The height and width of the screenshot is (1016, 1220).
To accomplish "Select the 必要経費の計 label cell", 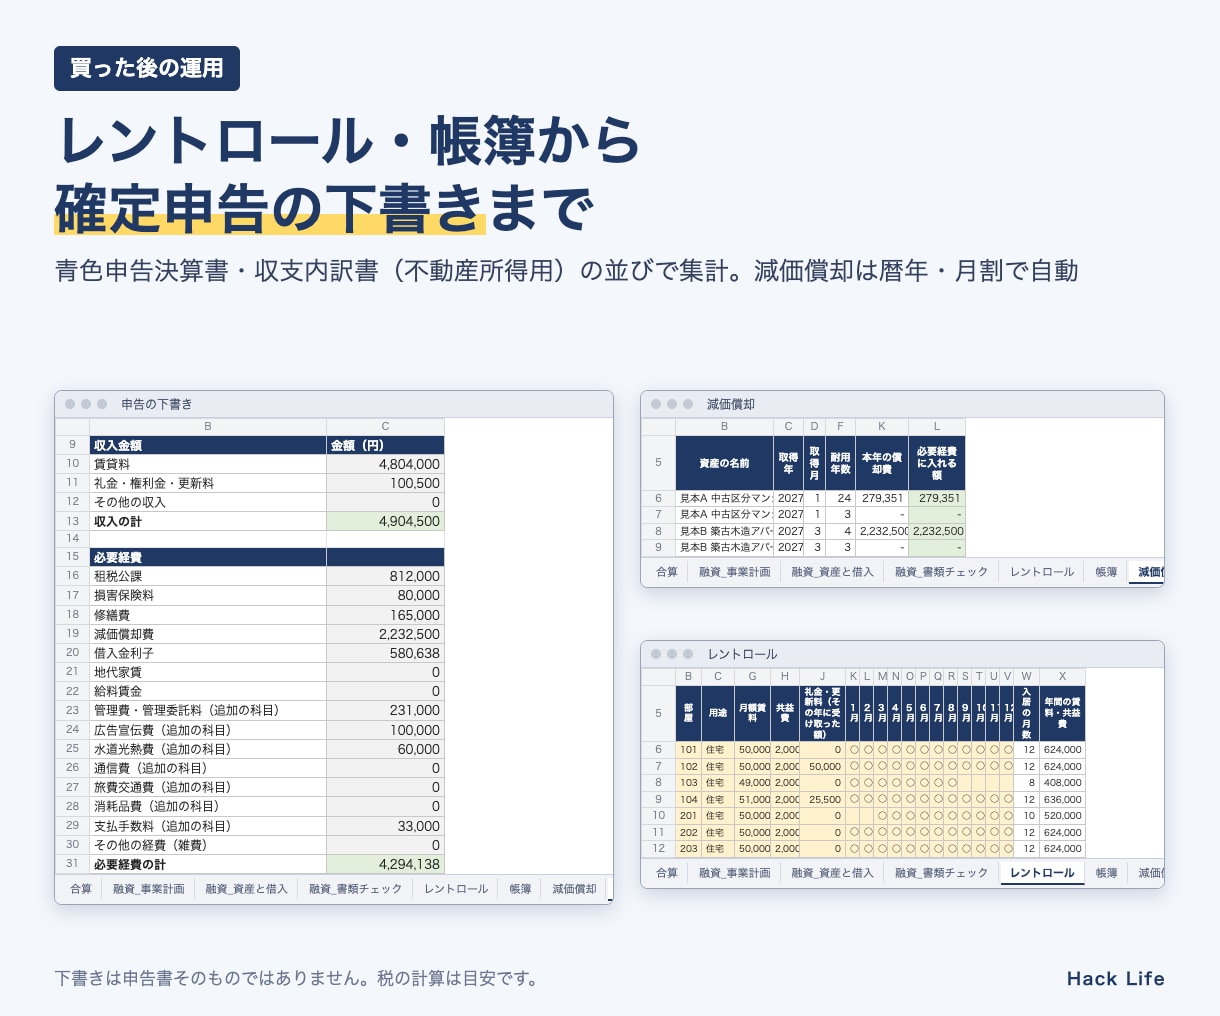I will point(208,864).
